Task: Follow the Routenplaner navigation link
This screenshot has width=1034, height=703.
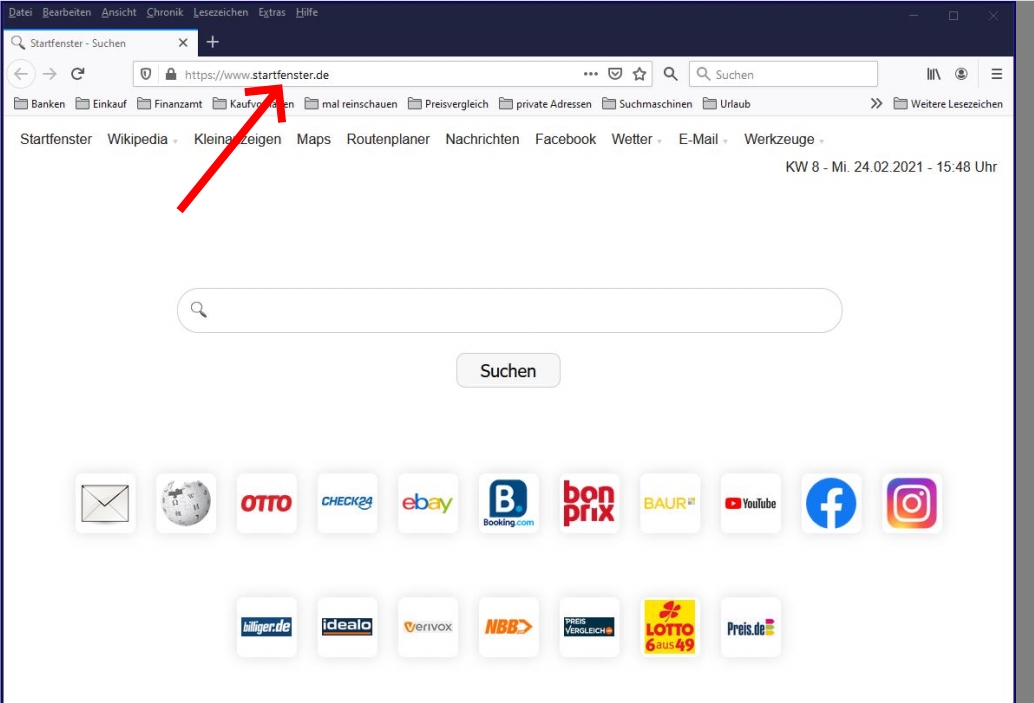Action: (x=388, y=139)
